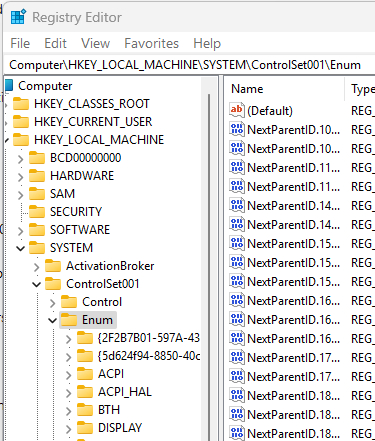Viewport: 375px width, 441px height.
Task: Expand the DISPLAY key
Action: (x=69, y=429)
